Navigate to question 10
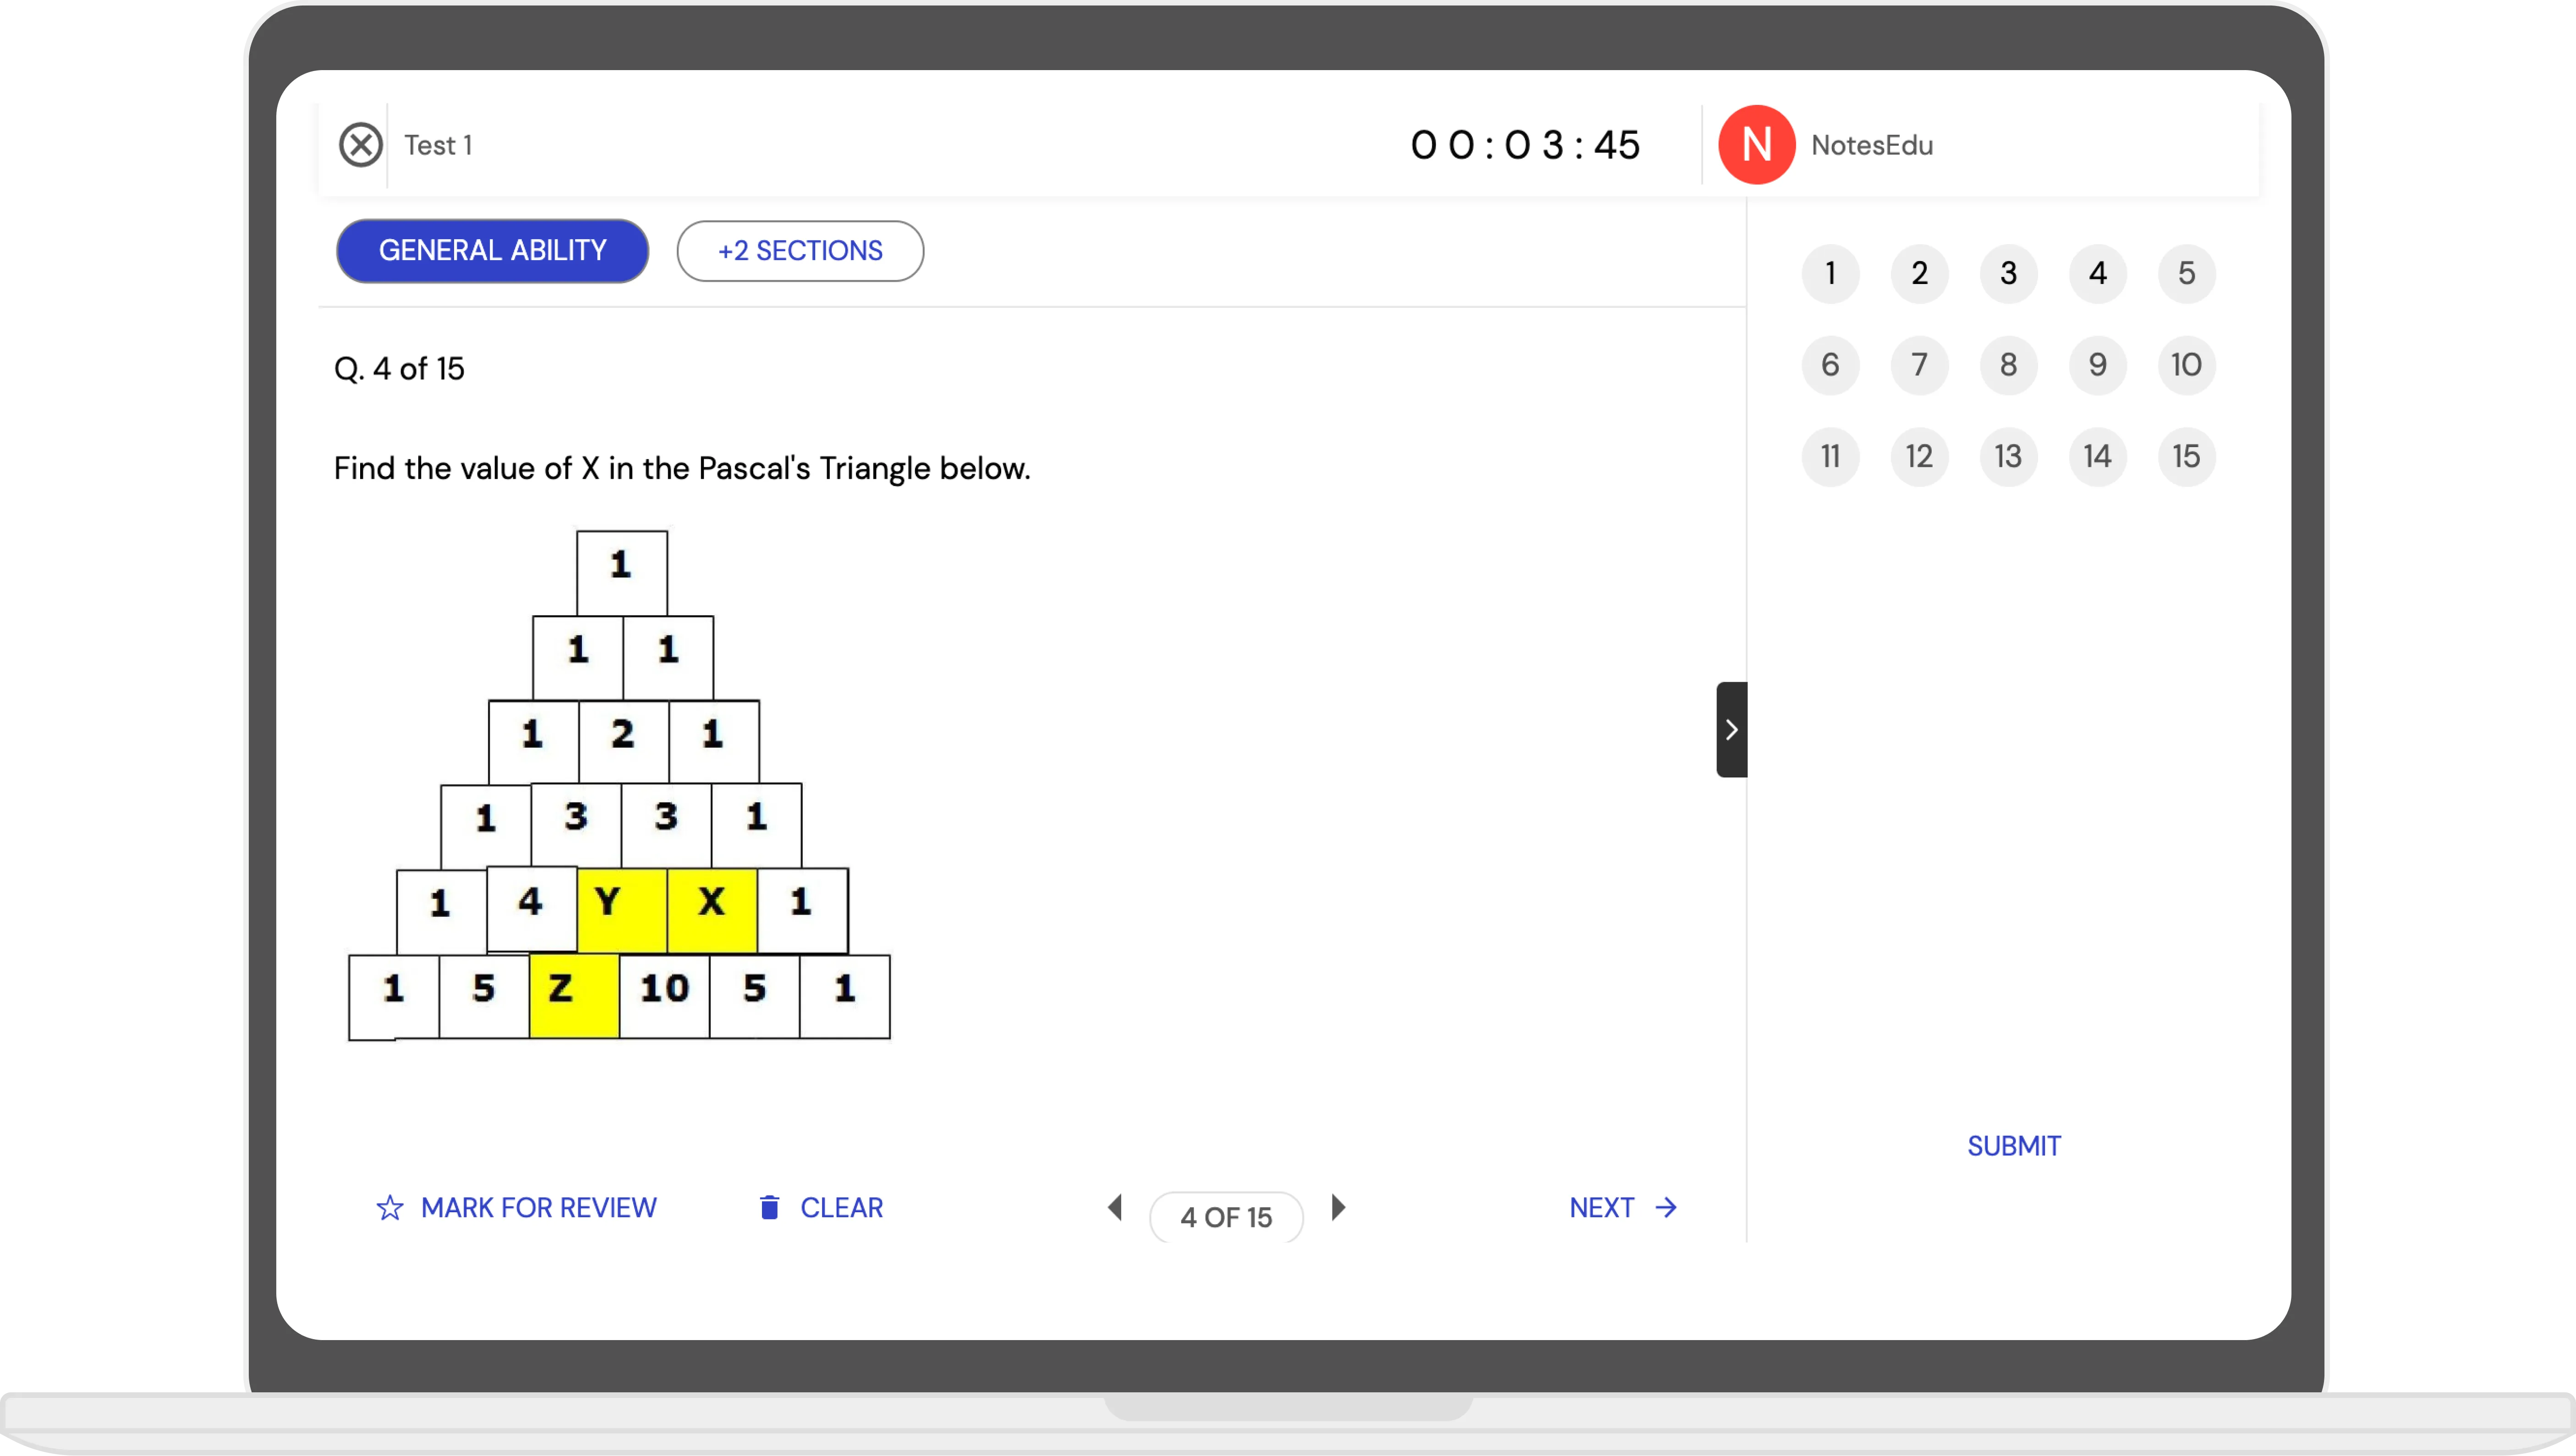Viewport: 2576px width, 1456px height. (x=2186, y=365)
